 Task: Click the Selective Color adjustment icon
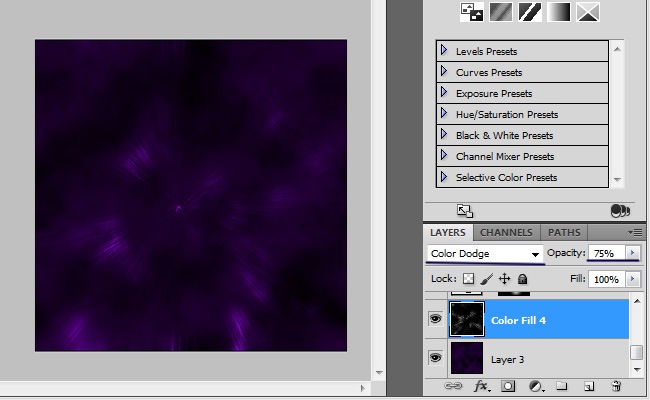pos(588,12)
